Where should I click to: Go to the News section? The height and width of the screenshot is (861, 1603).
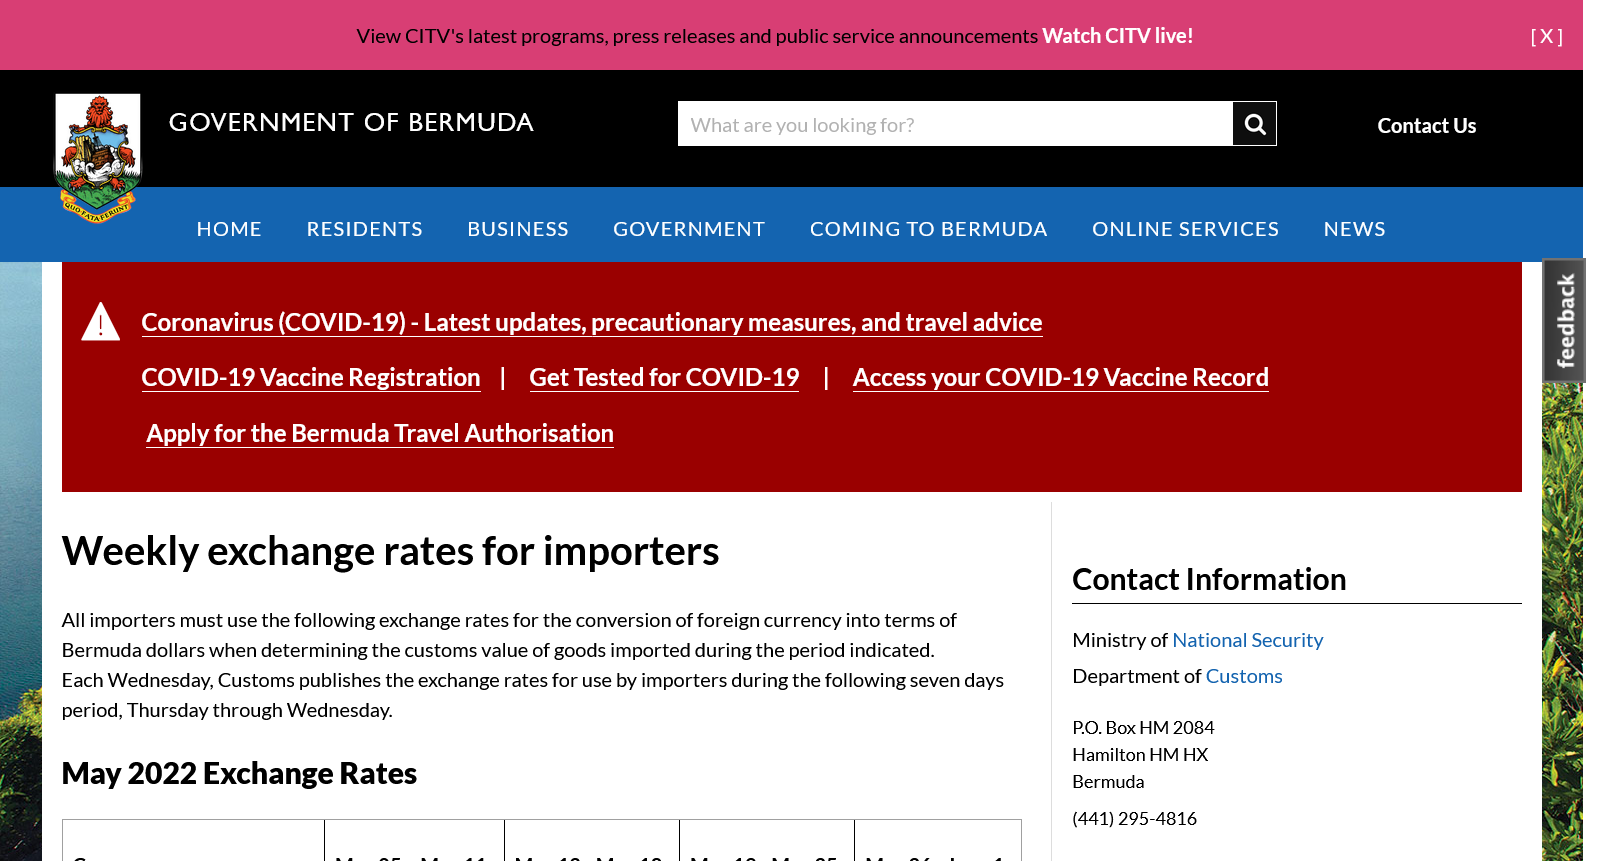click(x=1354, y=229)
